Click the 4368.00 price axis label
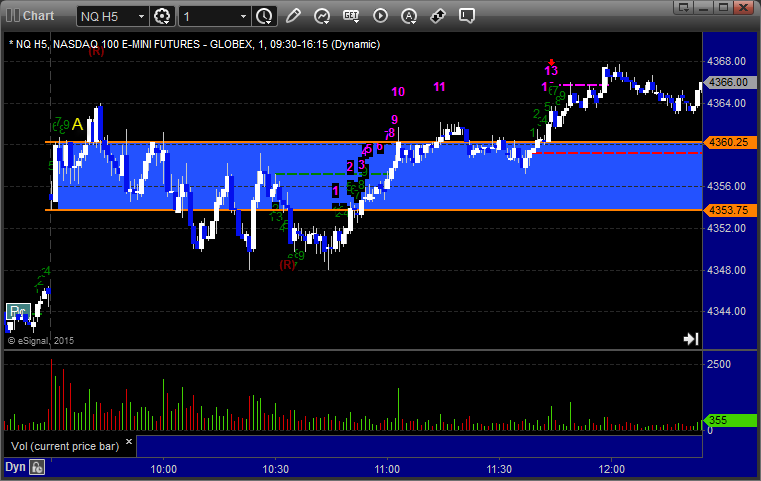This screenshot has width=761, height=481. [x=727, y=61]
